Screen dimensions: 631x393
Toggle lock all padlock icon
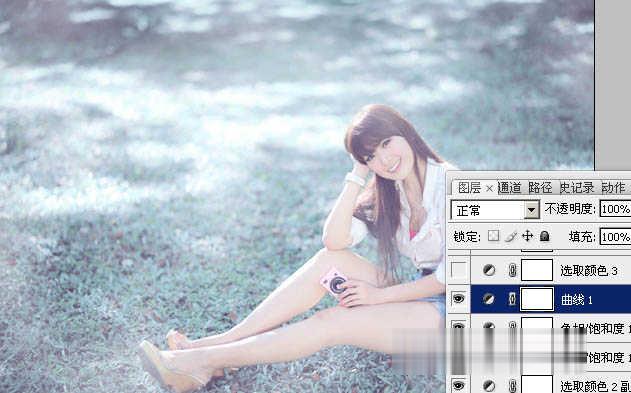544,236
